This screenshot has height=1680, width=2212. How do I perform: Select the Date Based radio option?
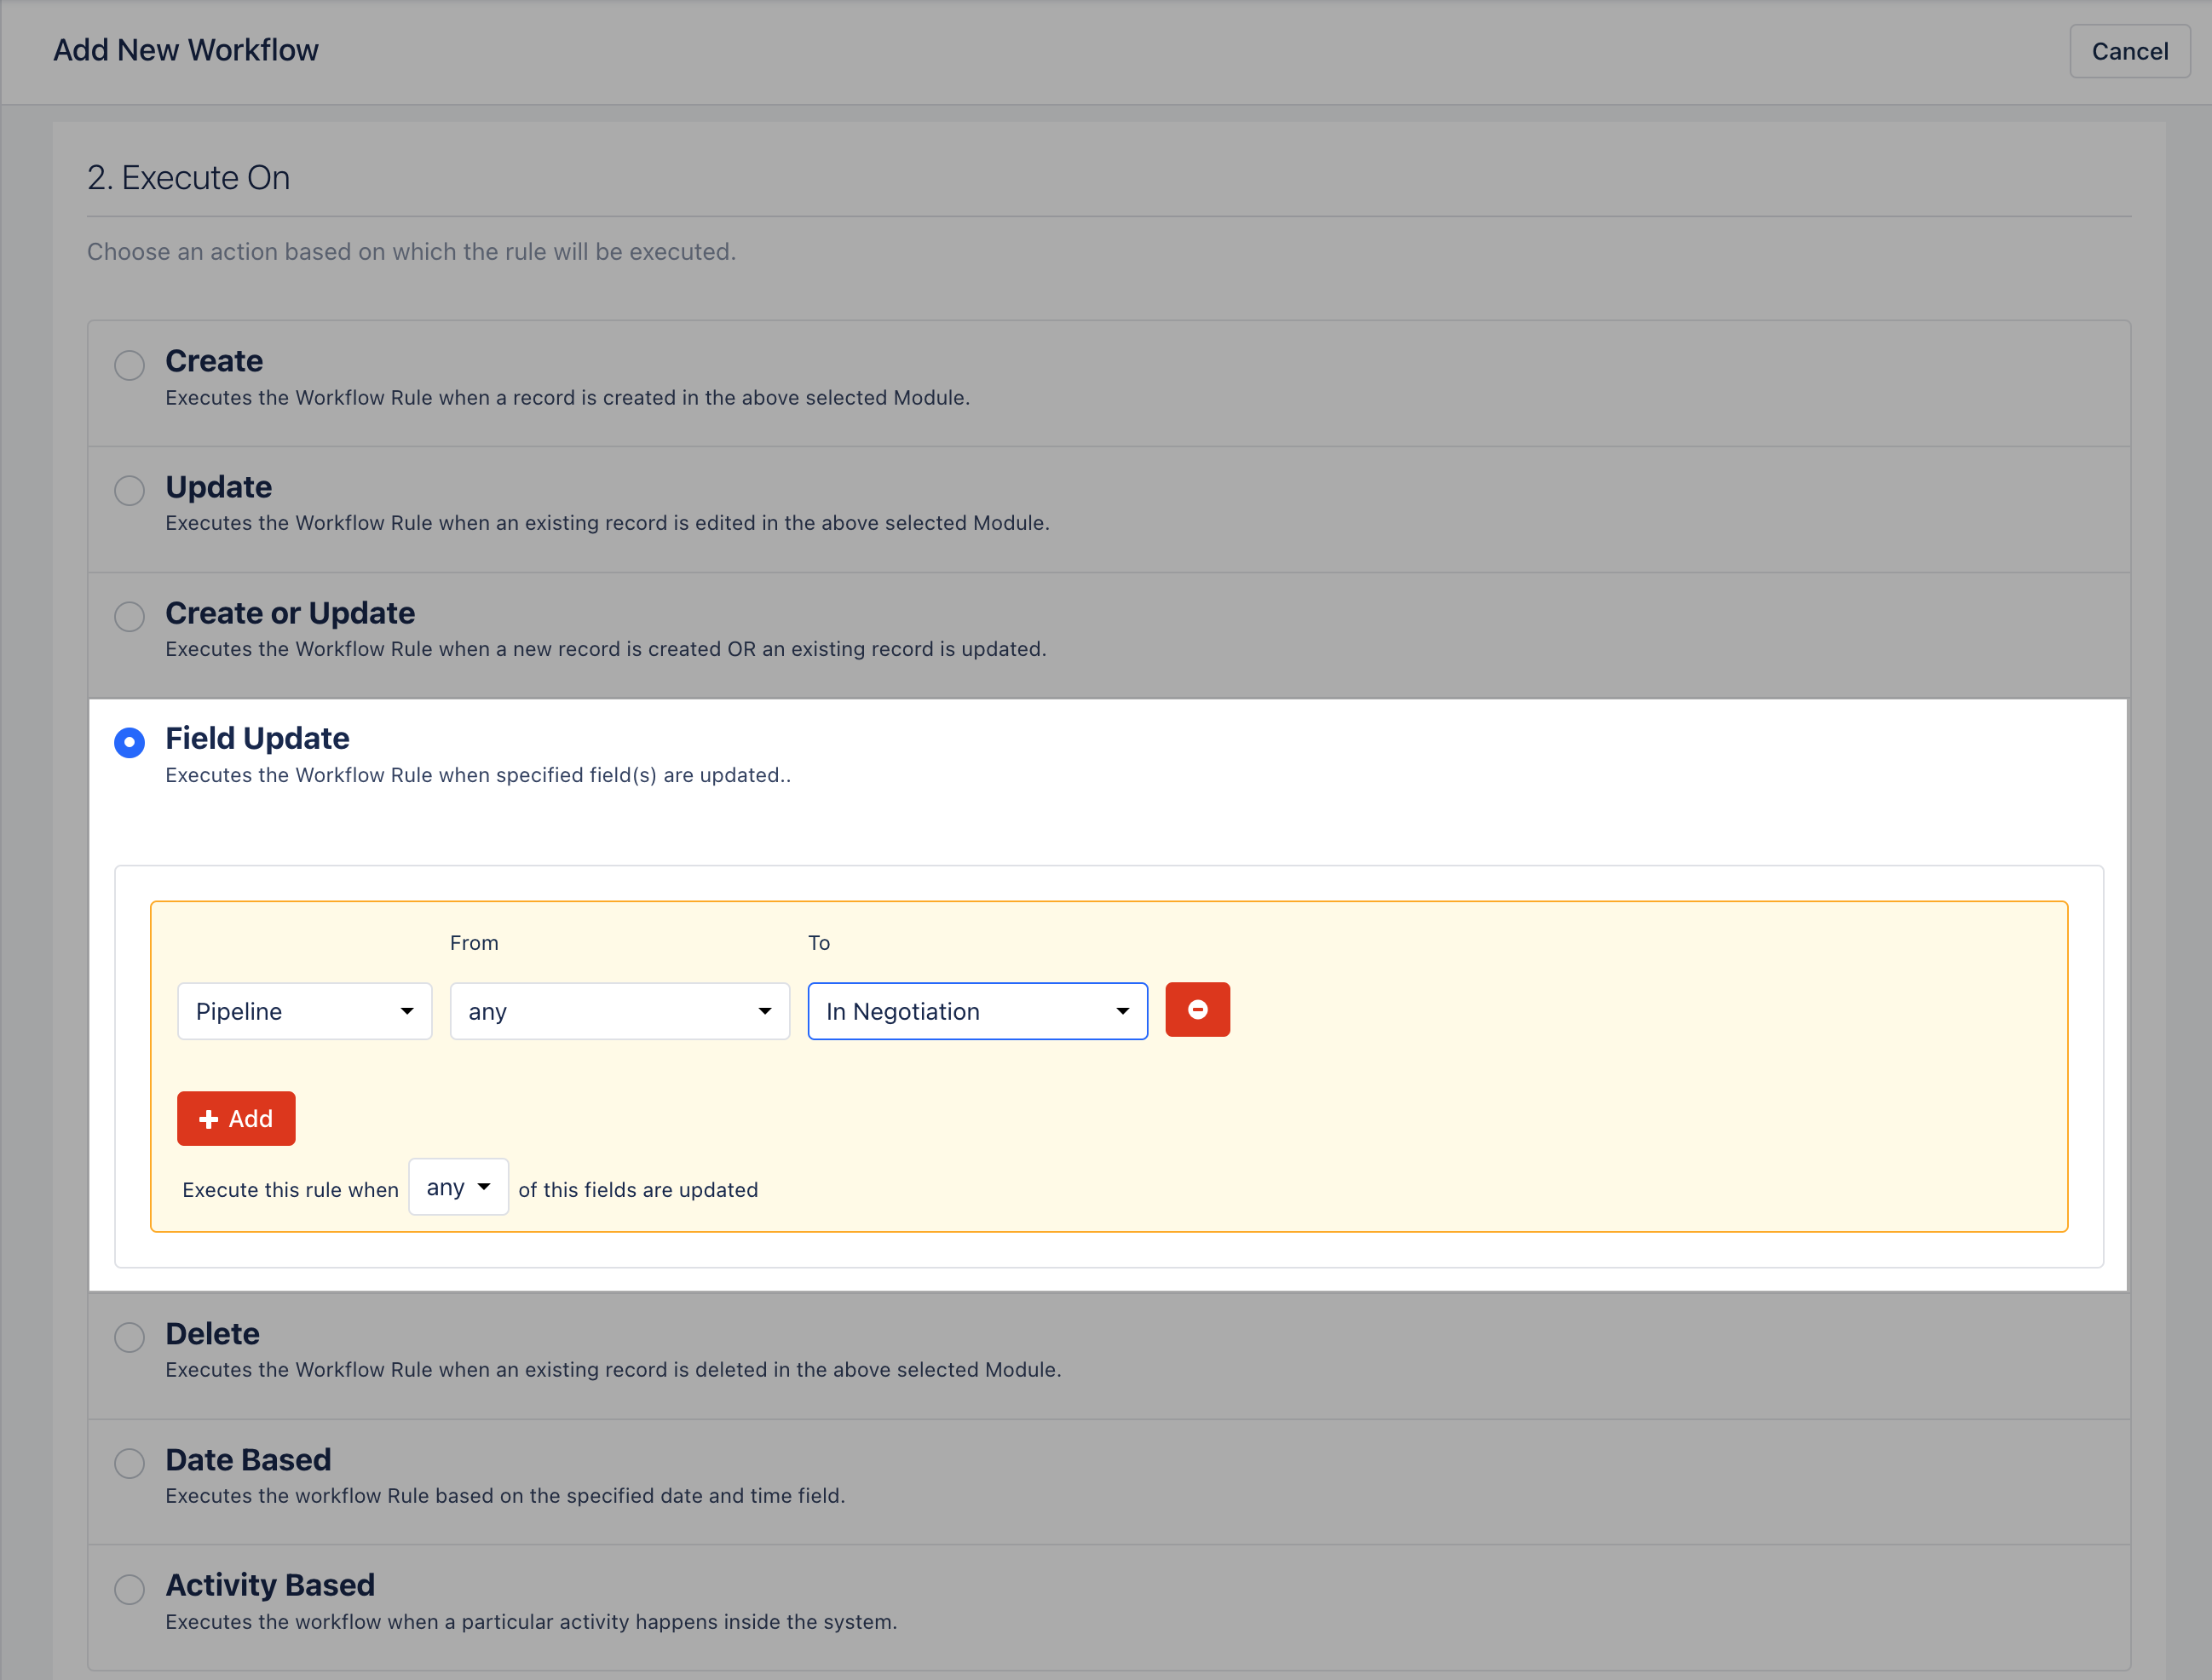[129, 1463]
